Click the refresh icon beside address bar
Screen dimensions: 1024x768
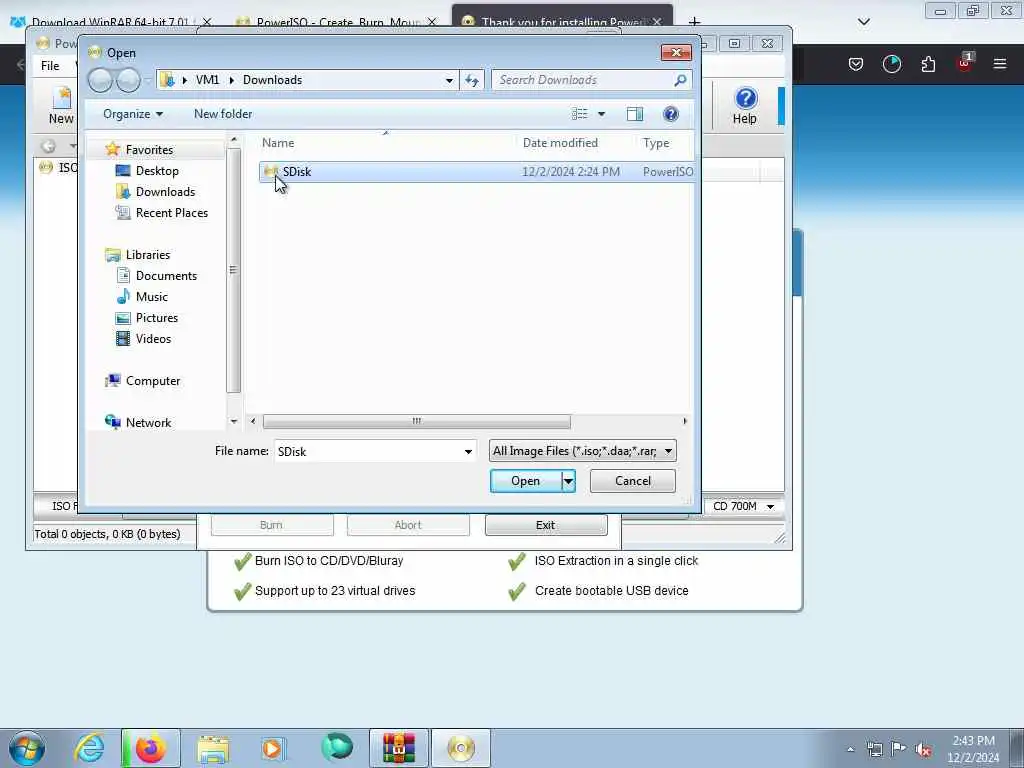click(x=472, y=80)
